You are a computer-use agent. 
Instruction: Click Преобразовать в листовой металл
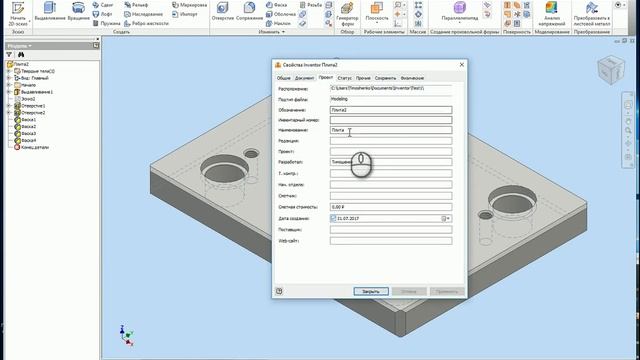point(591,14)
